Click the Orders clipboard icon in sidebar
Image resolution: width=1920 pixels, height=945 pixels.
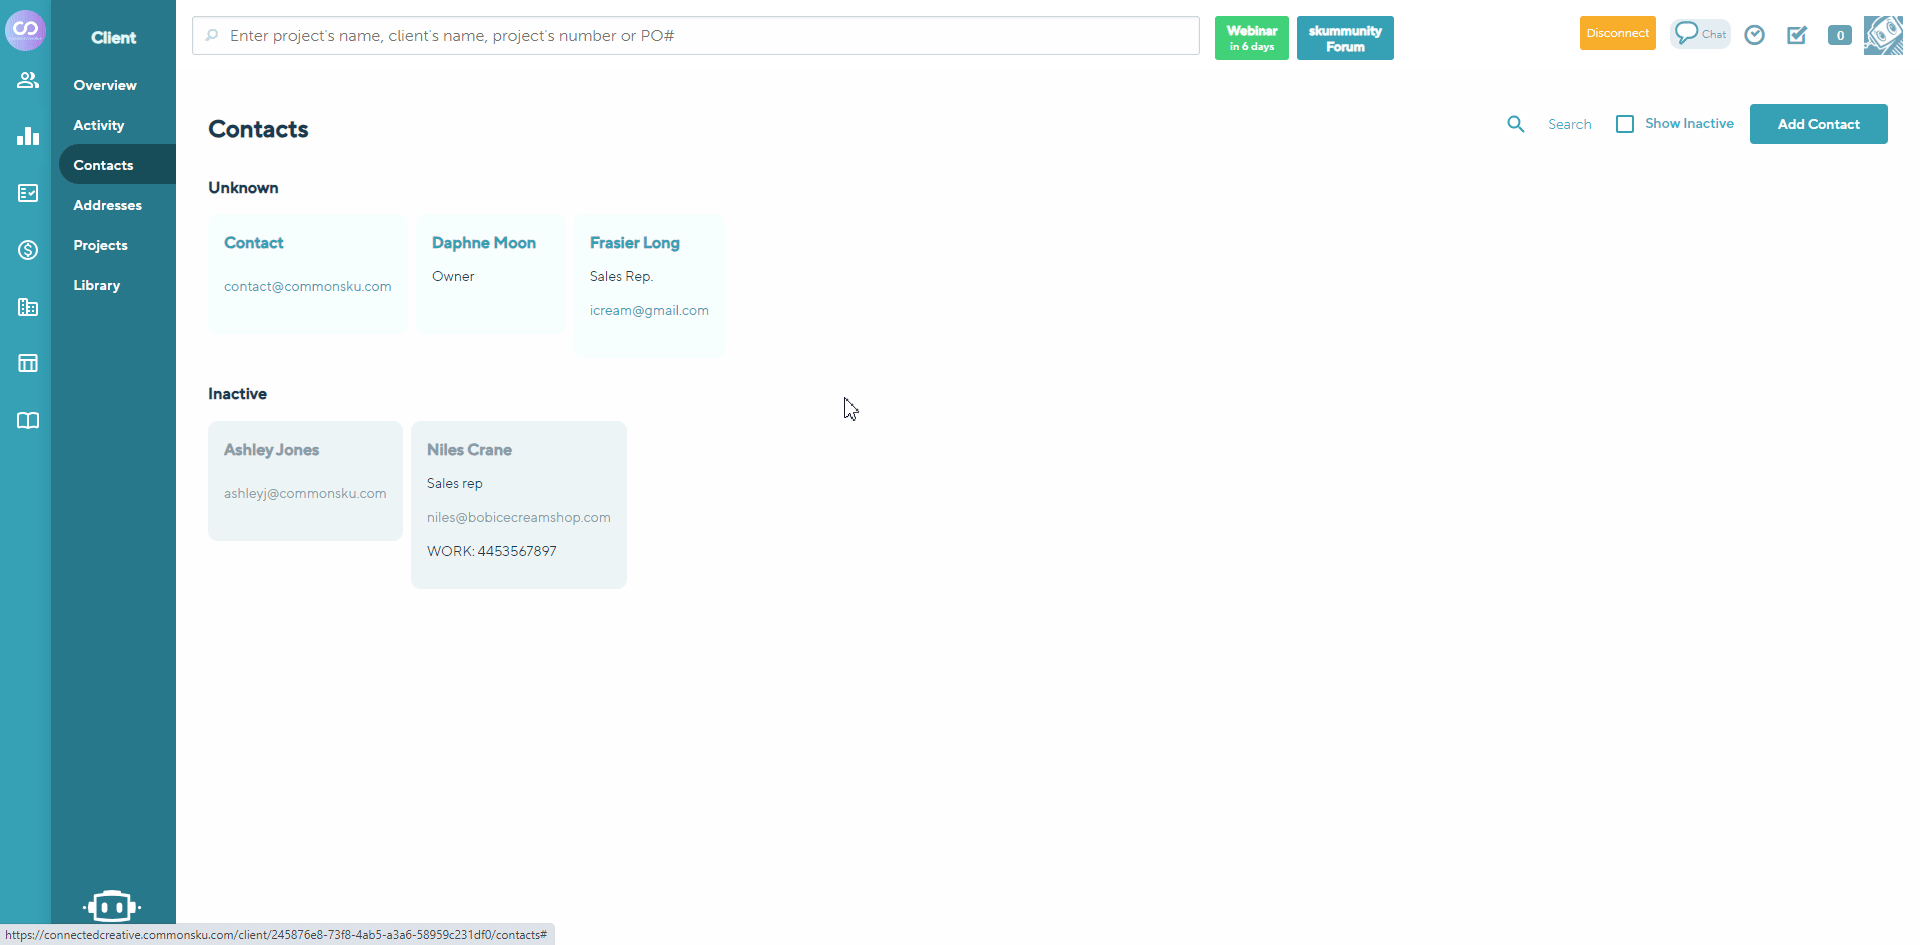pyautogui.click(x=27, y=193)
